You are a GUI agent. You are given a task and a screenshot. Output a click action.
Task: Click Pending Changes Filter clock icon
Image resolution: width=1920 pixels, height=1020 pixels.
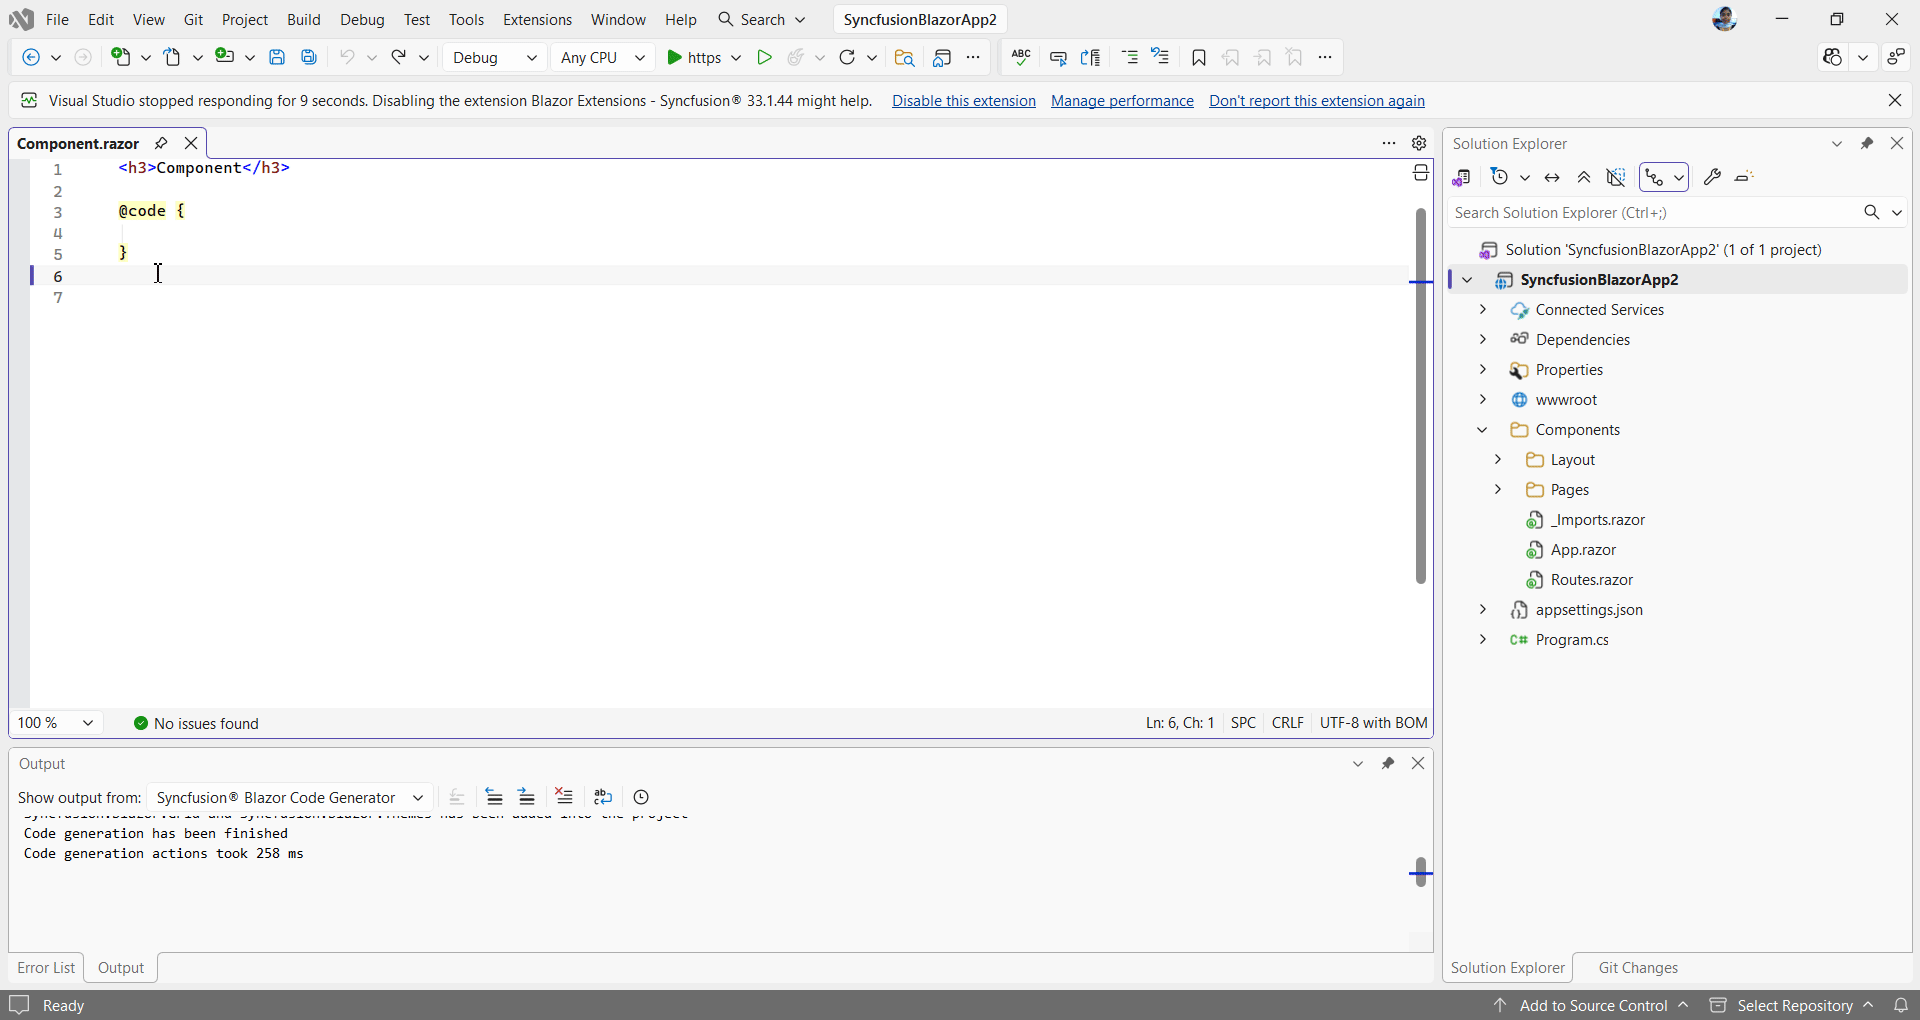[1499, 178]
